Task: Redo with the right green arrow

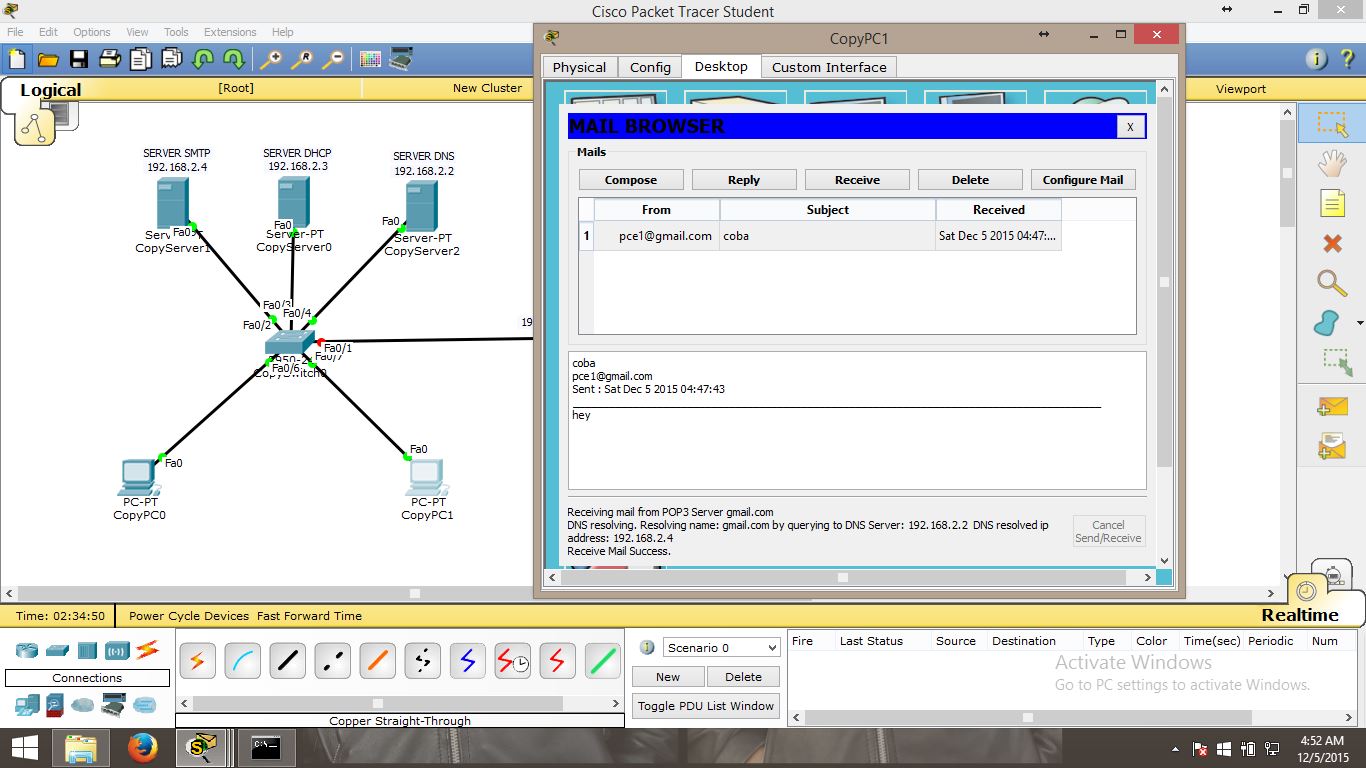Action: (234, 59)
